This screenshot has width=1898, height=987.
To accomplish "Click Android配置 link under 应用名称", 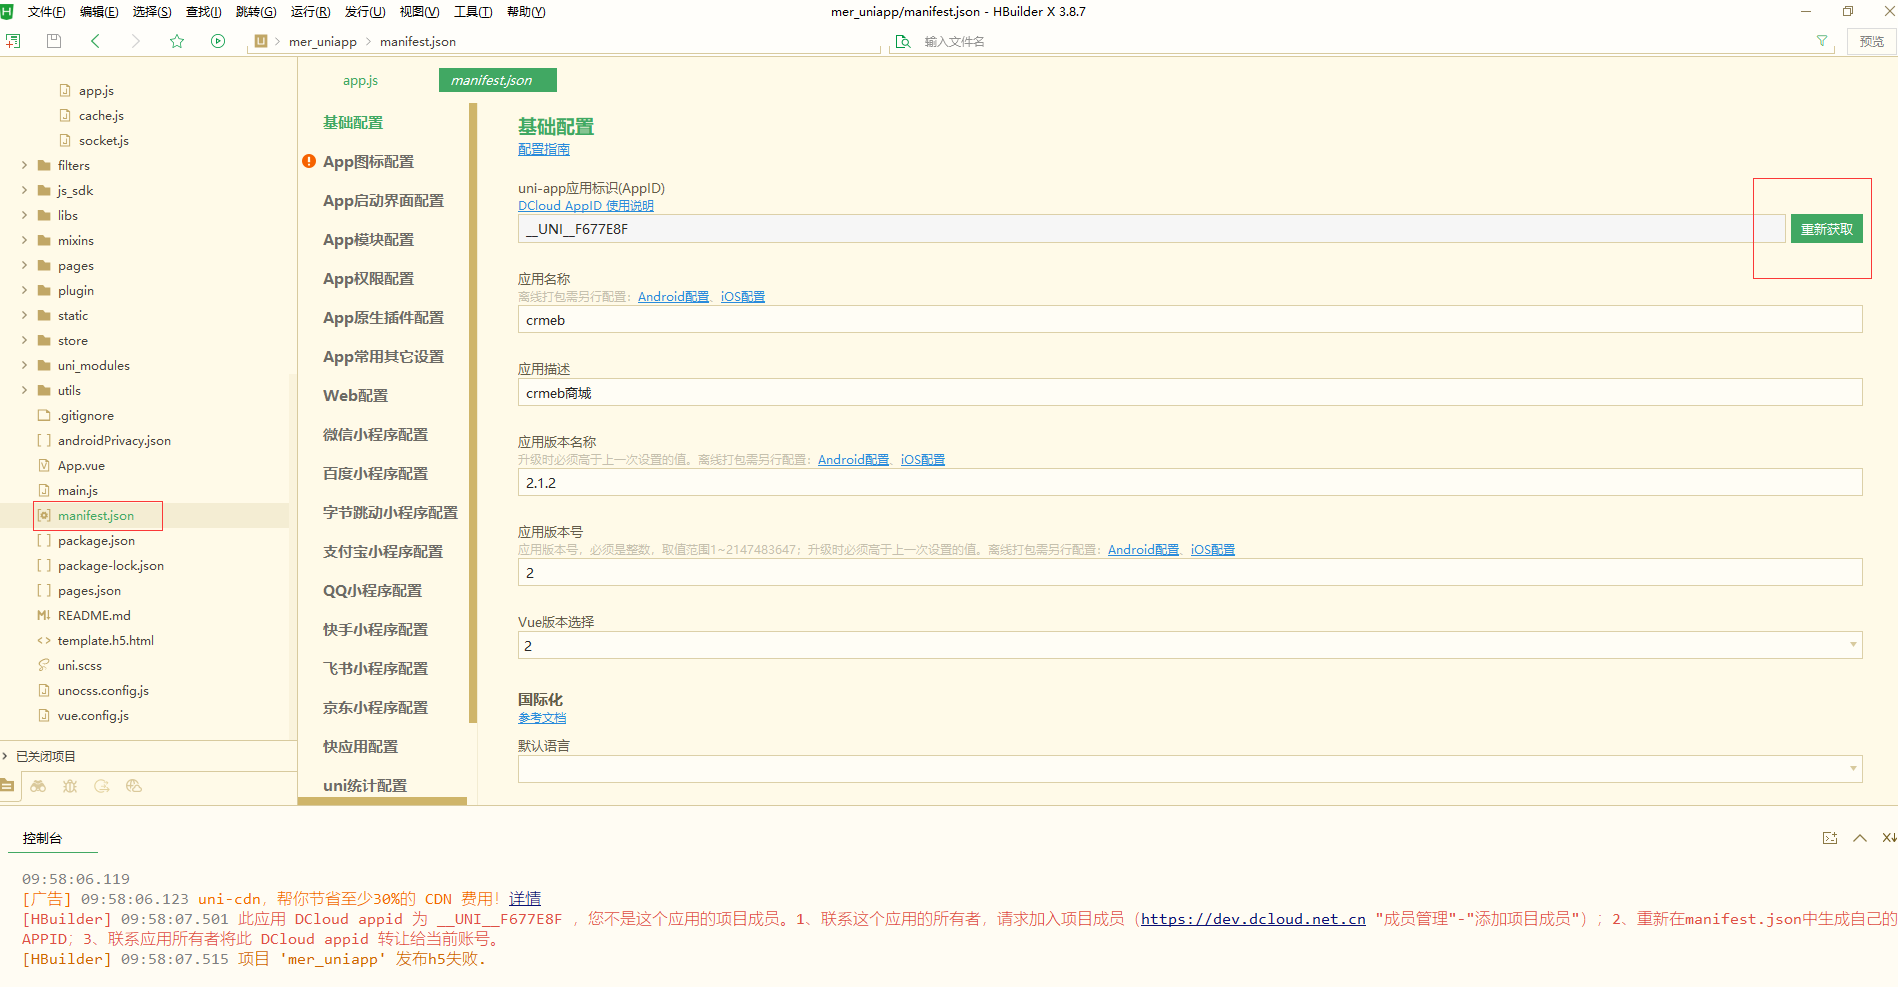I will pyautogui.click(x=673, y=296).
